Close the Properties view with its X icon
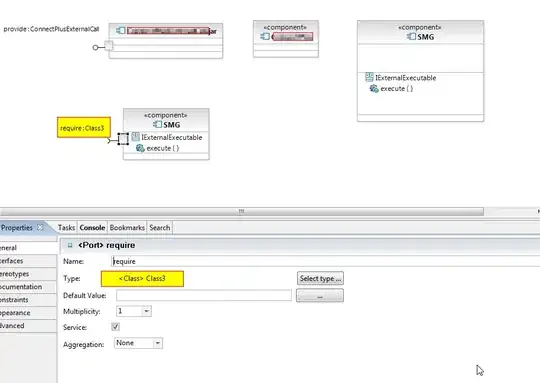The height and width of the screenshot is (383, 540). pos(40,227)
